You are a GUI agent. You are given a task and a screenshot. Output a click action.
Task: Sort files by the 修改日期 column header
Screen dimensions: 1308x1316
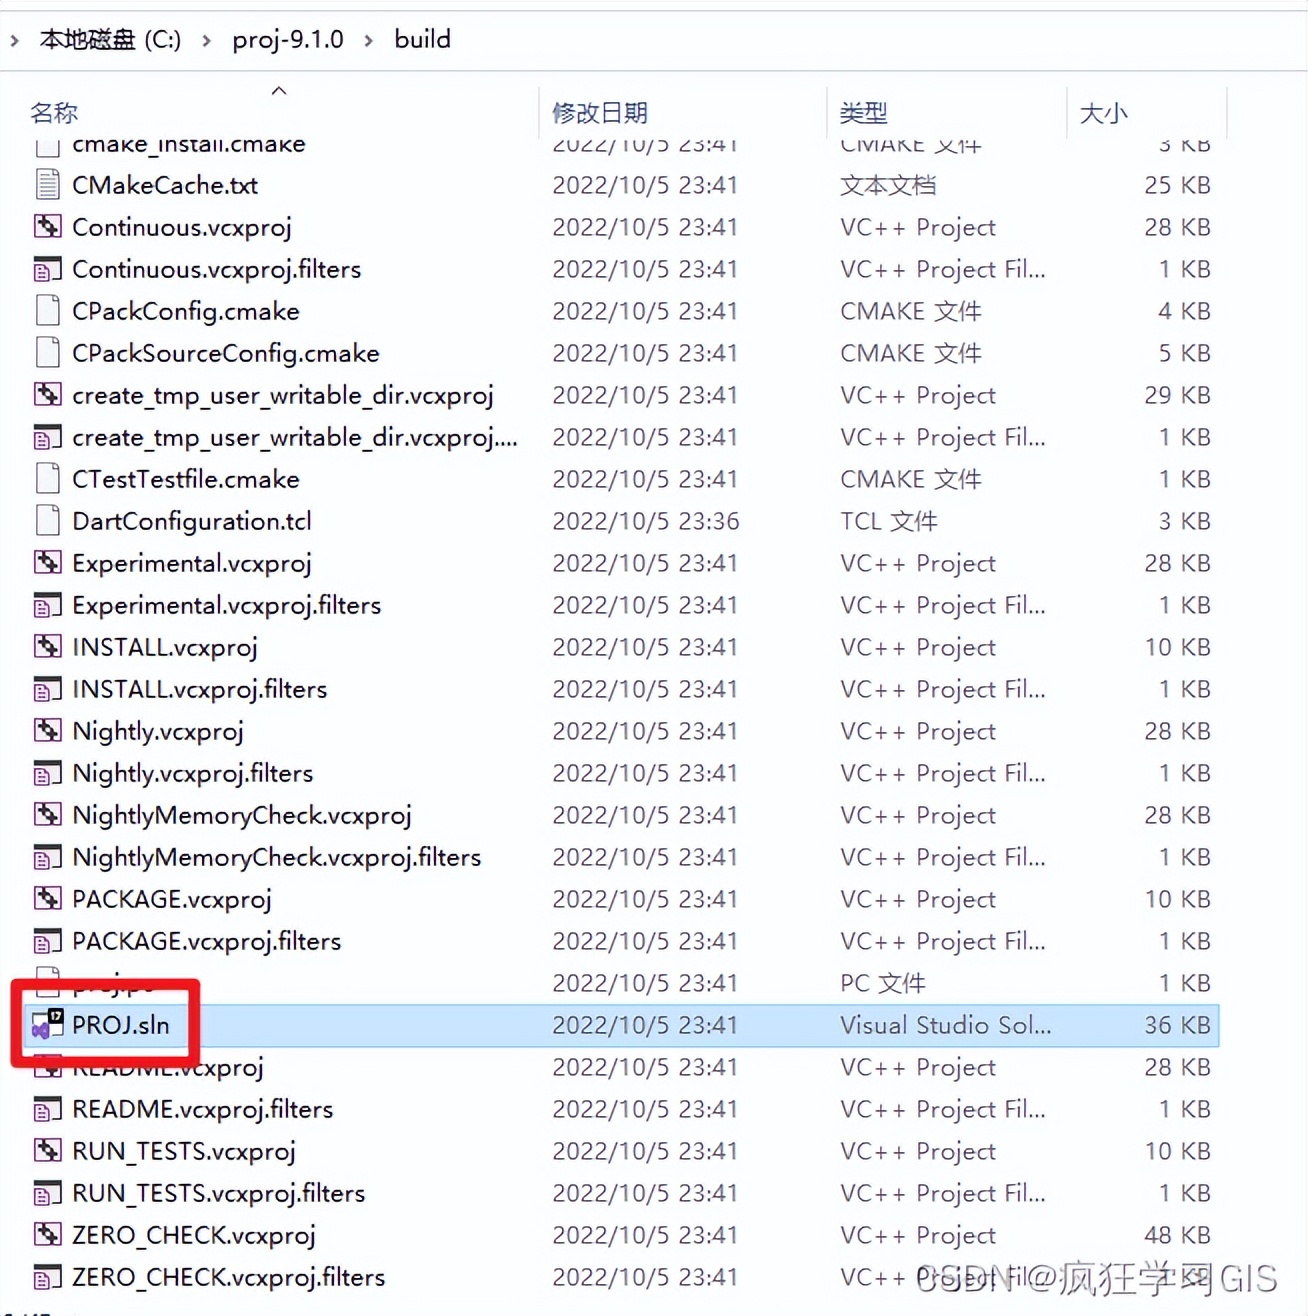point(600,112)
